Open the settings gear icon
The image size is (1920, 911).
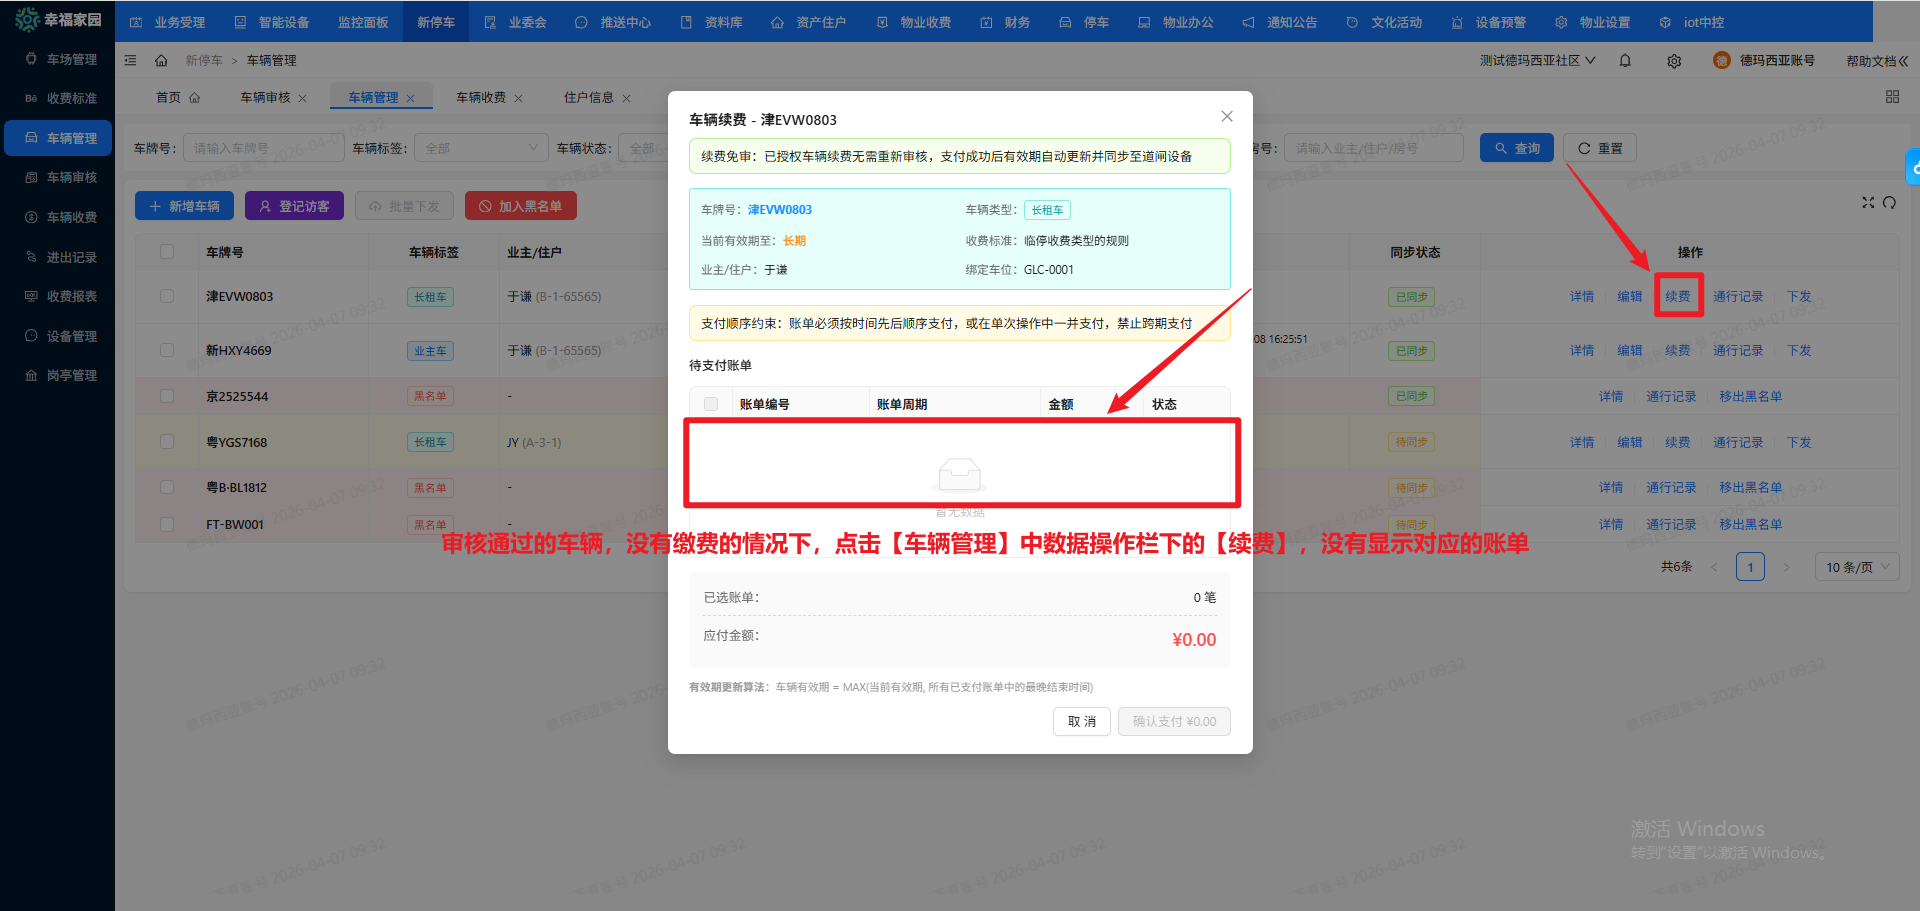click(x=1674, y=60)
